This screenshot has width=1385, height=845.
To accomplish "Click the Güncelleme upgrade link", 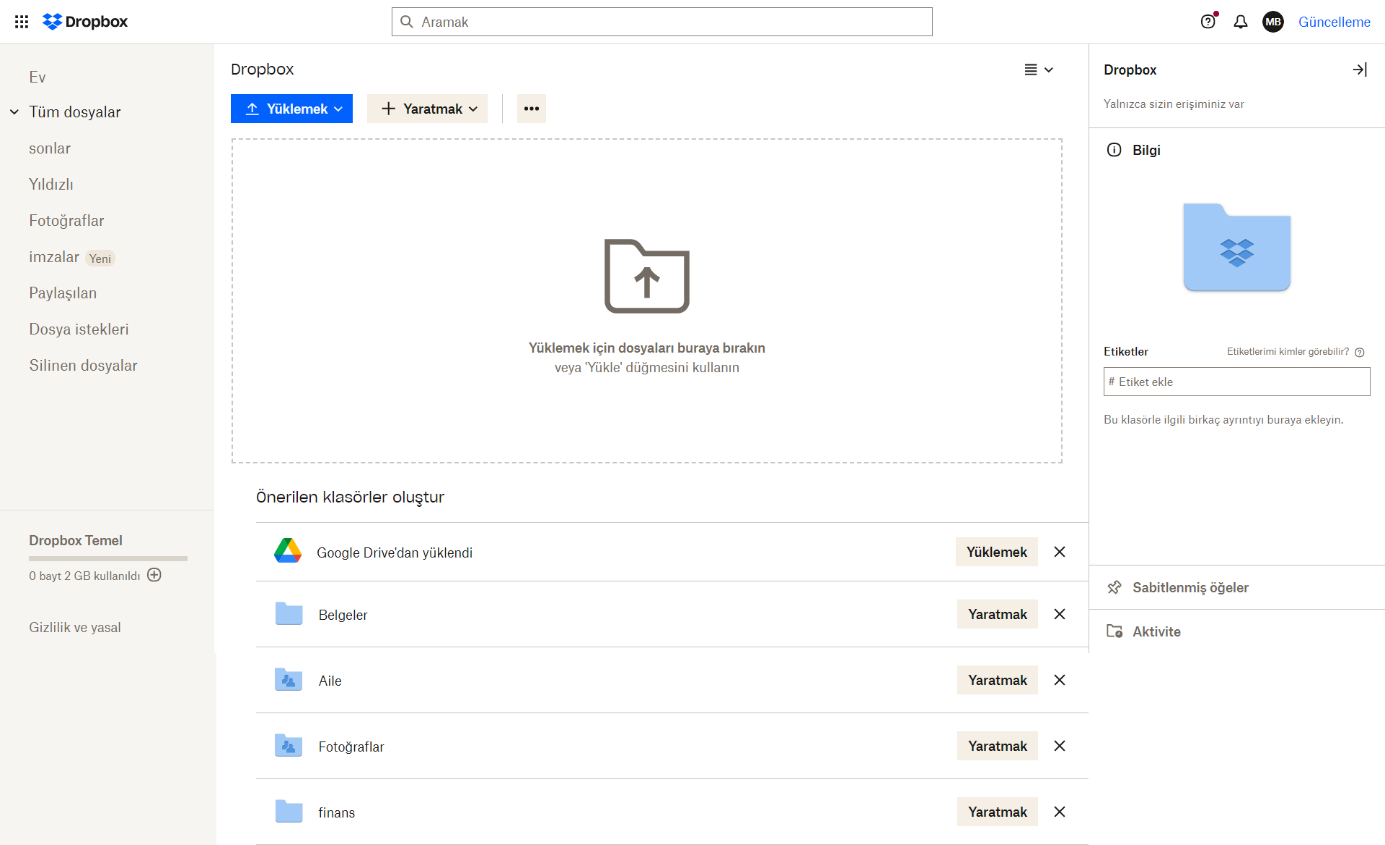I will click(1334, 22).
